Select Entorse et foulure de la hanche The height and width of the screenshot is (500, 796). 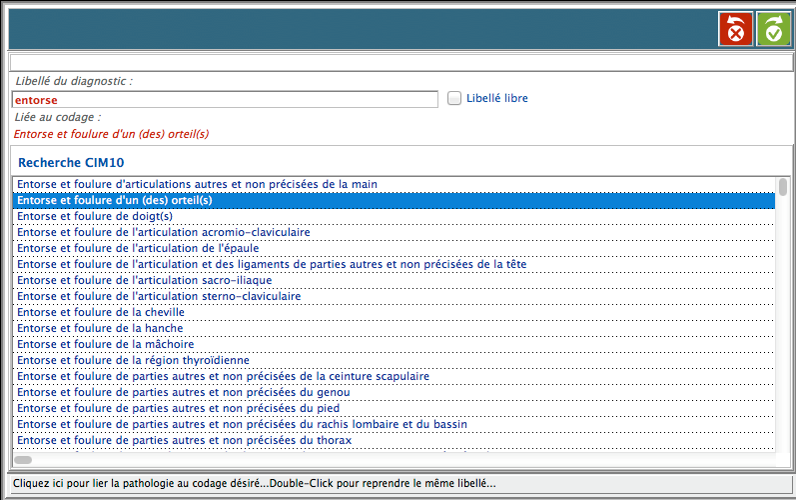(100, 328)
